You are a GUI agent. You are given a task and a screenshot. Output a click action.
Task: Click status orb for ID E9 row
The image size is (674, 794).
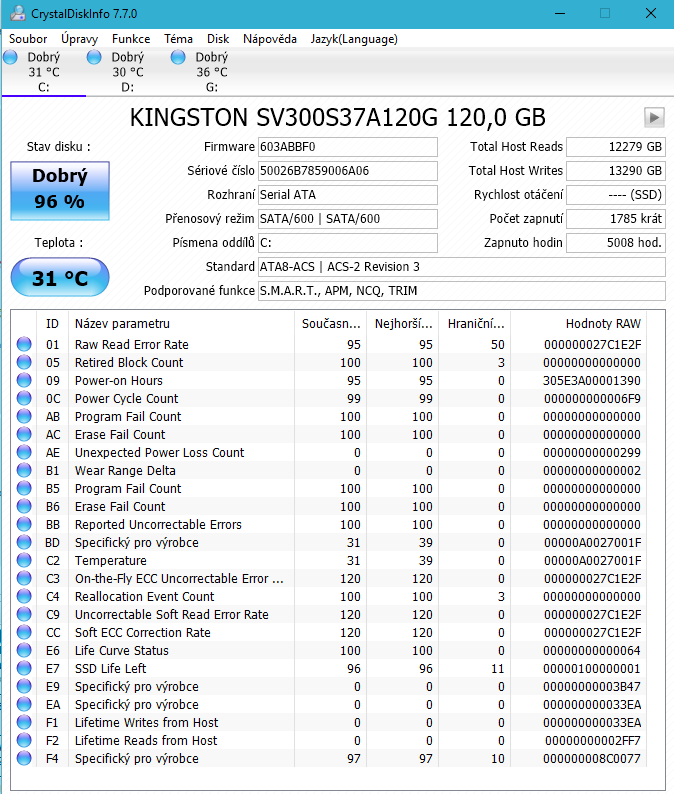point(24,686)
